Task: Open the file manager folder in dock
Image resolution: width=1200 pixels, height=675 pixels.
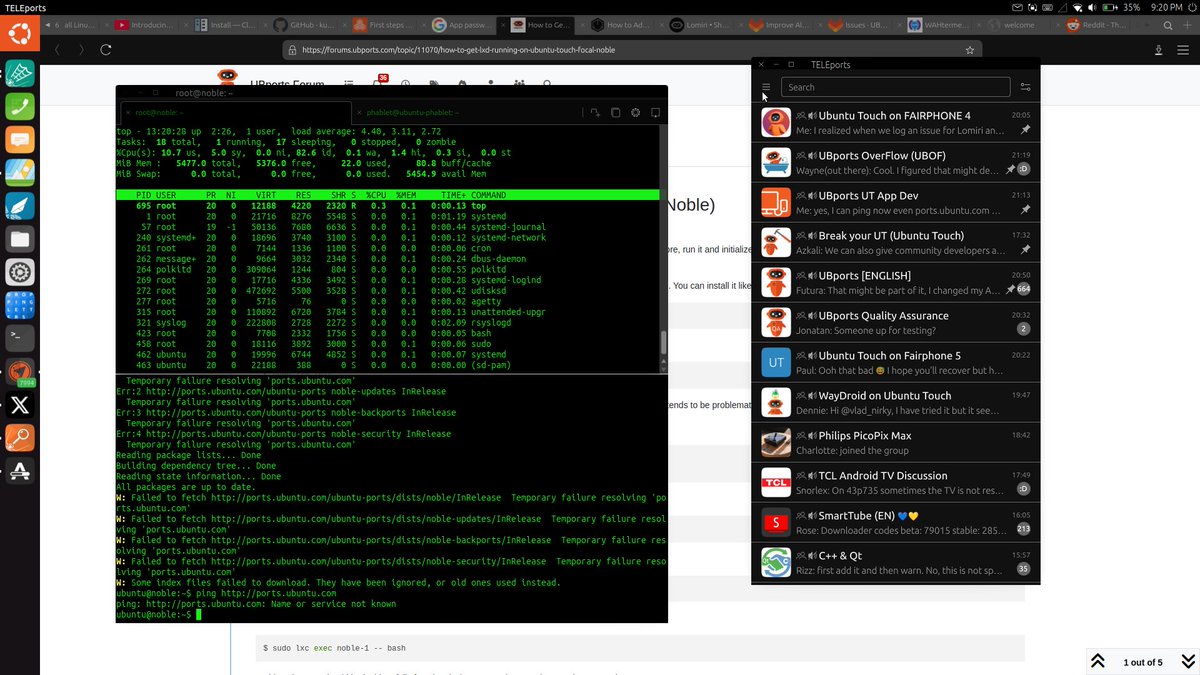Action: (x=20, y=239)
